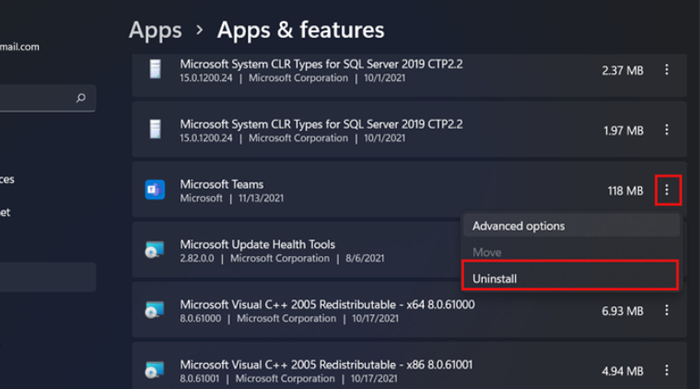Viewport: 700px width, 389px height.
Task: Open more options for the 1.97 MB CLR Types
Action: pos(667,130)
